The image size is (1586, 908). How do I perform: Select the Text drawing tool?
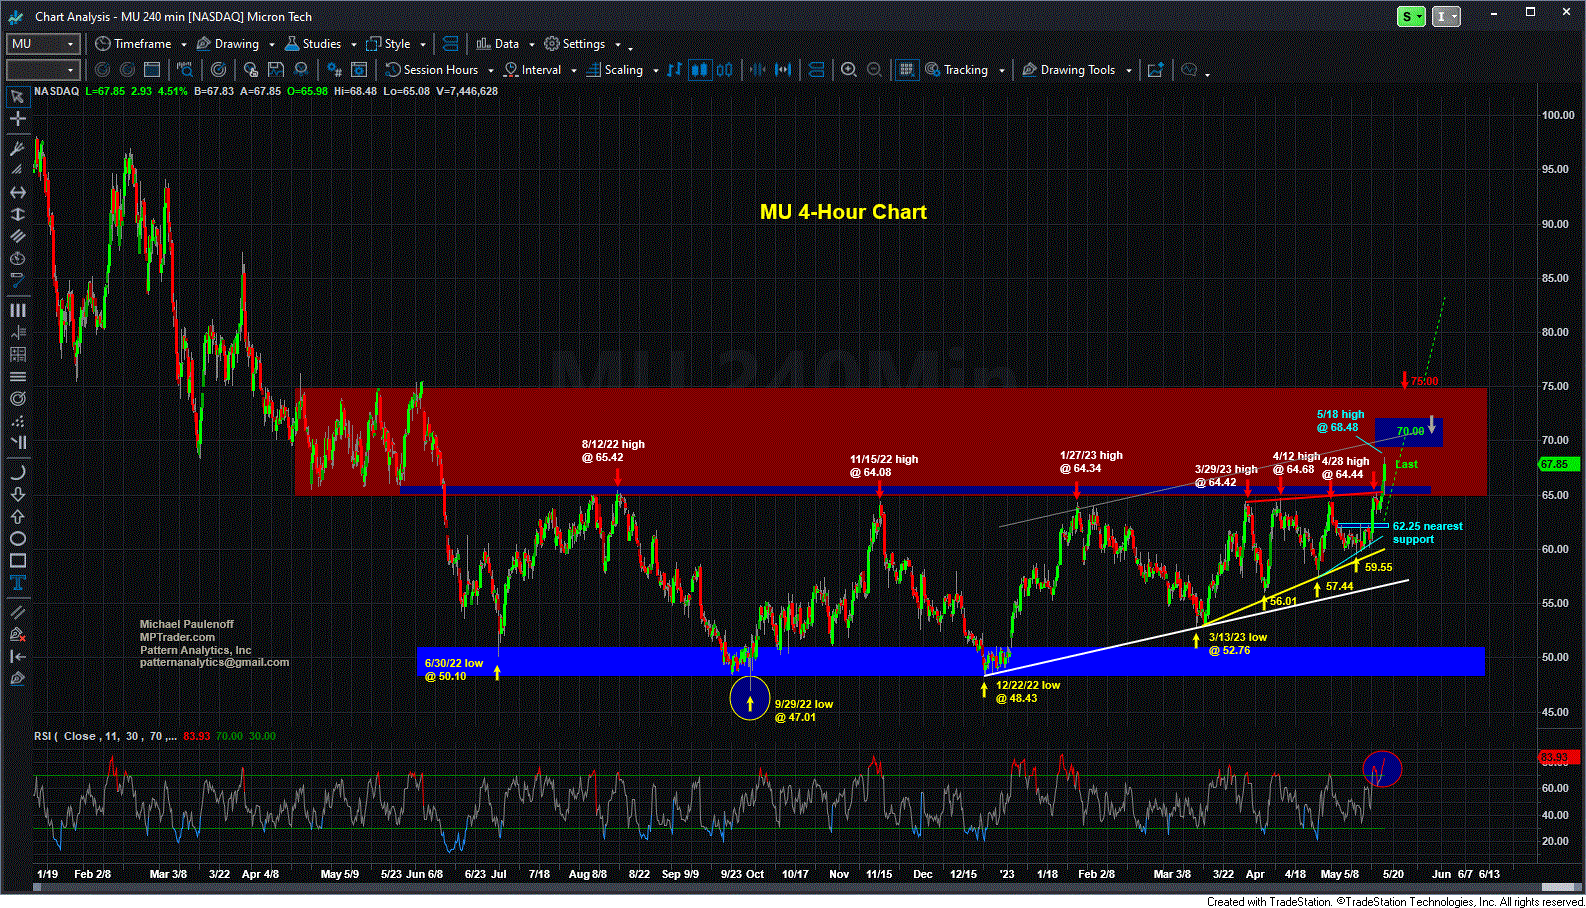pos(17,582)
